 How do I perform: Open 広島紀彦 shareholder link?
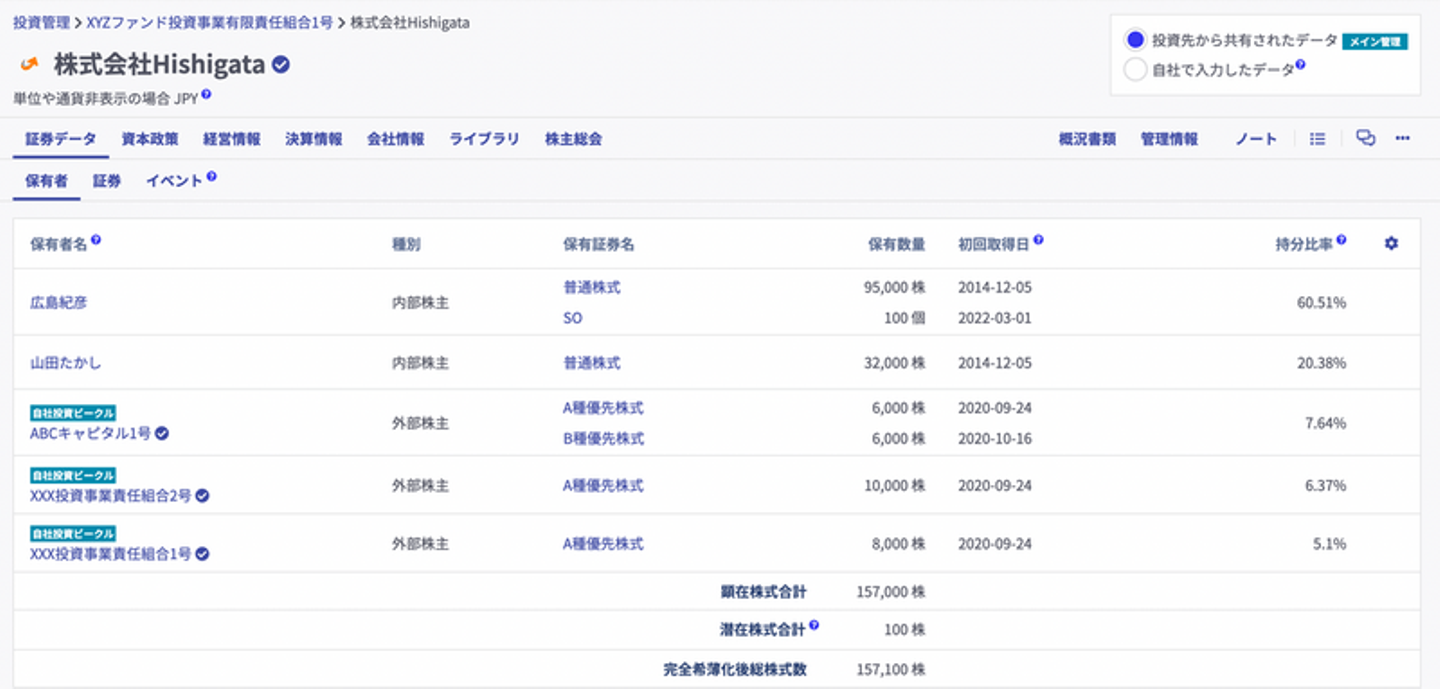click(58, 302)
